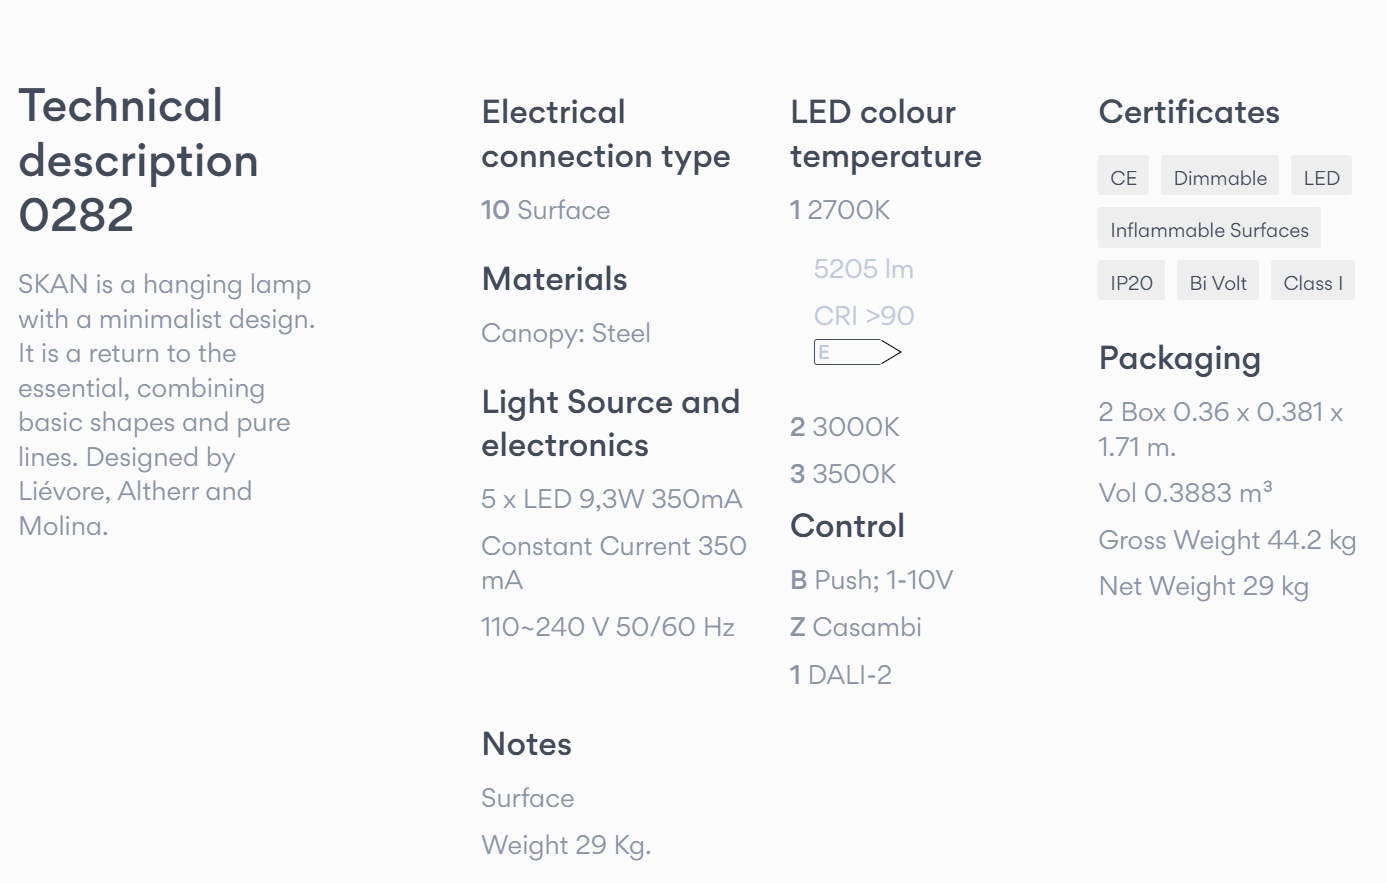
Task: Choose the Casambi control option
Action: click(x=856, y=627)
